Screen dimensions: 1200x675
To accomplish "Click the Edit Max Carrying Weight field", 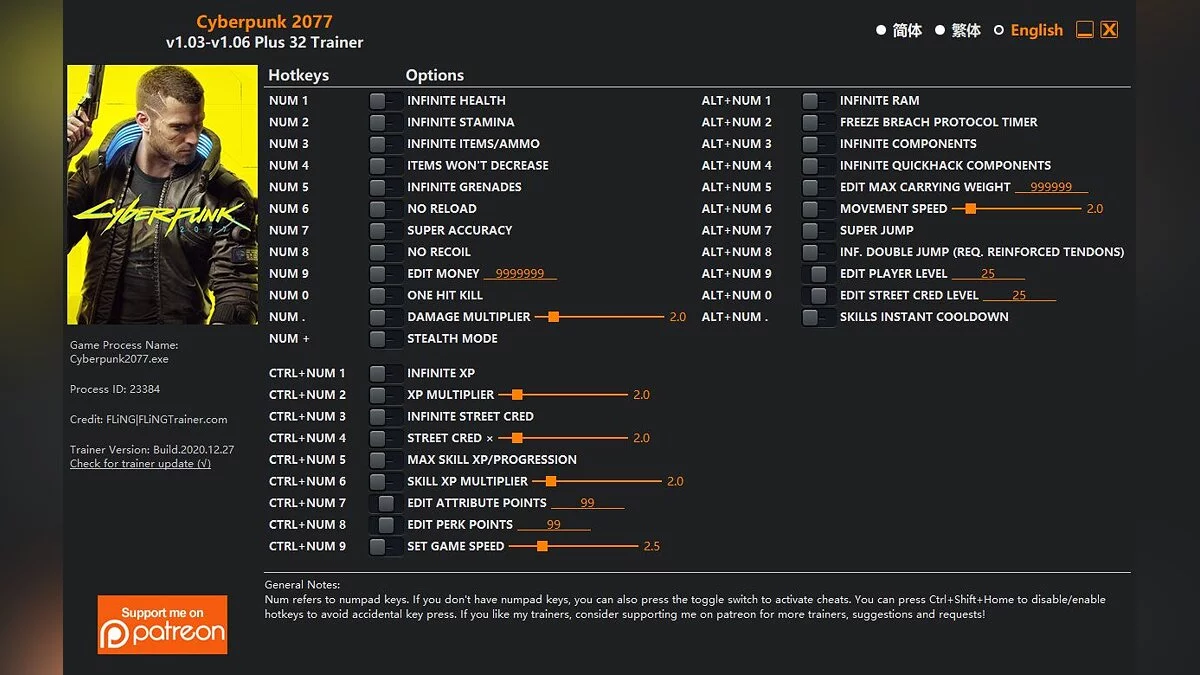I will pos(1051,187).
